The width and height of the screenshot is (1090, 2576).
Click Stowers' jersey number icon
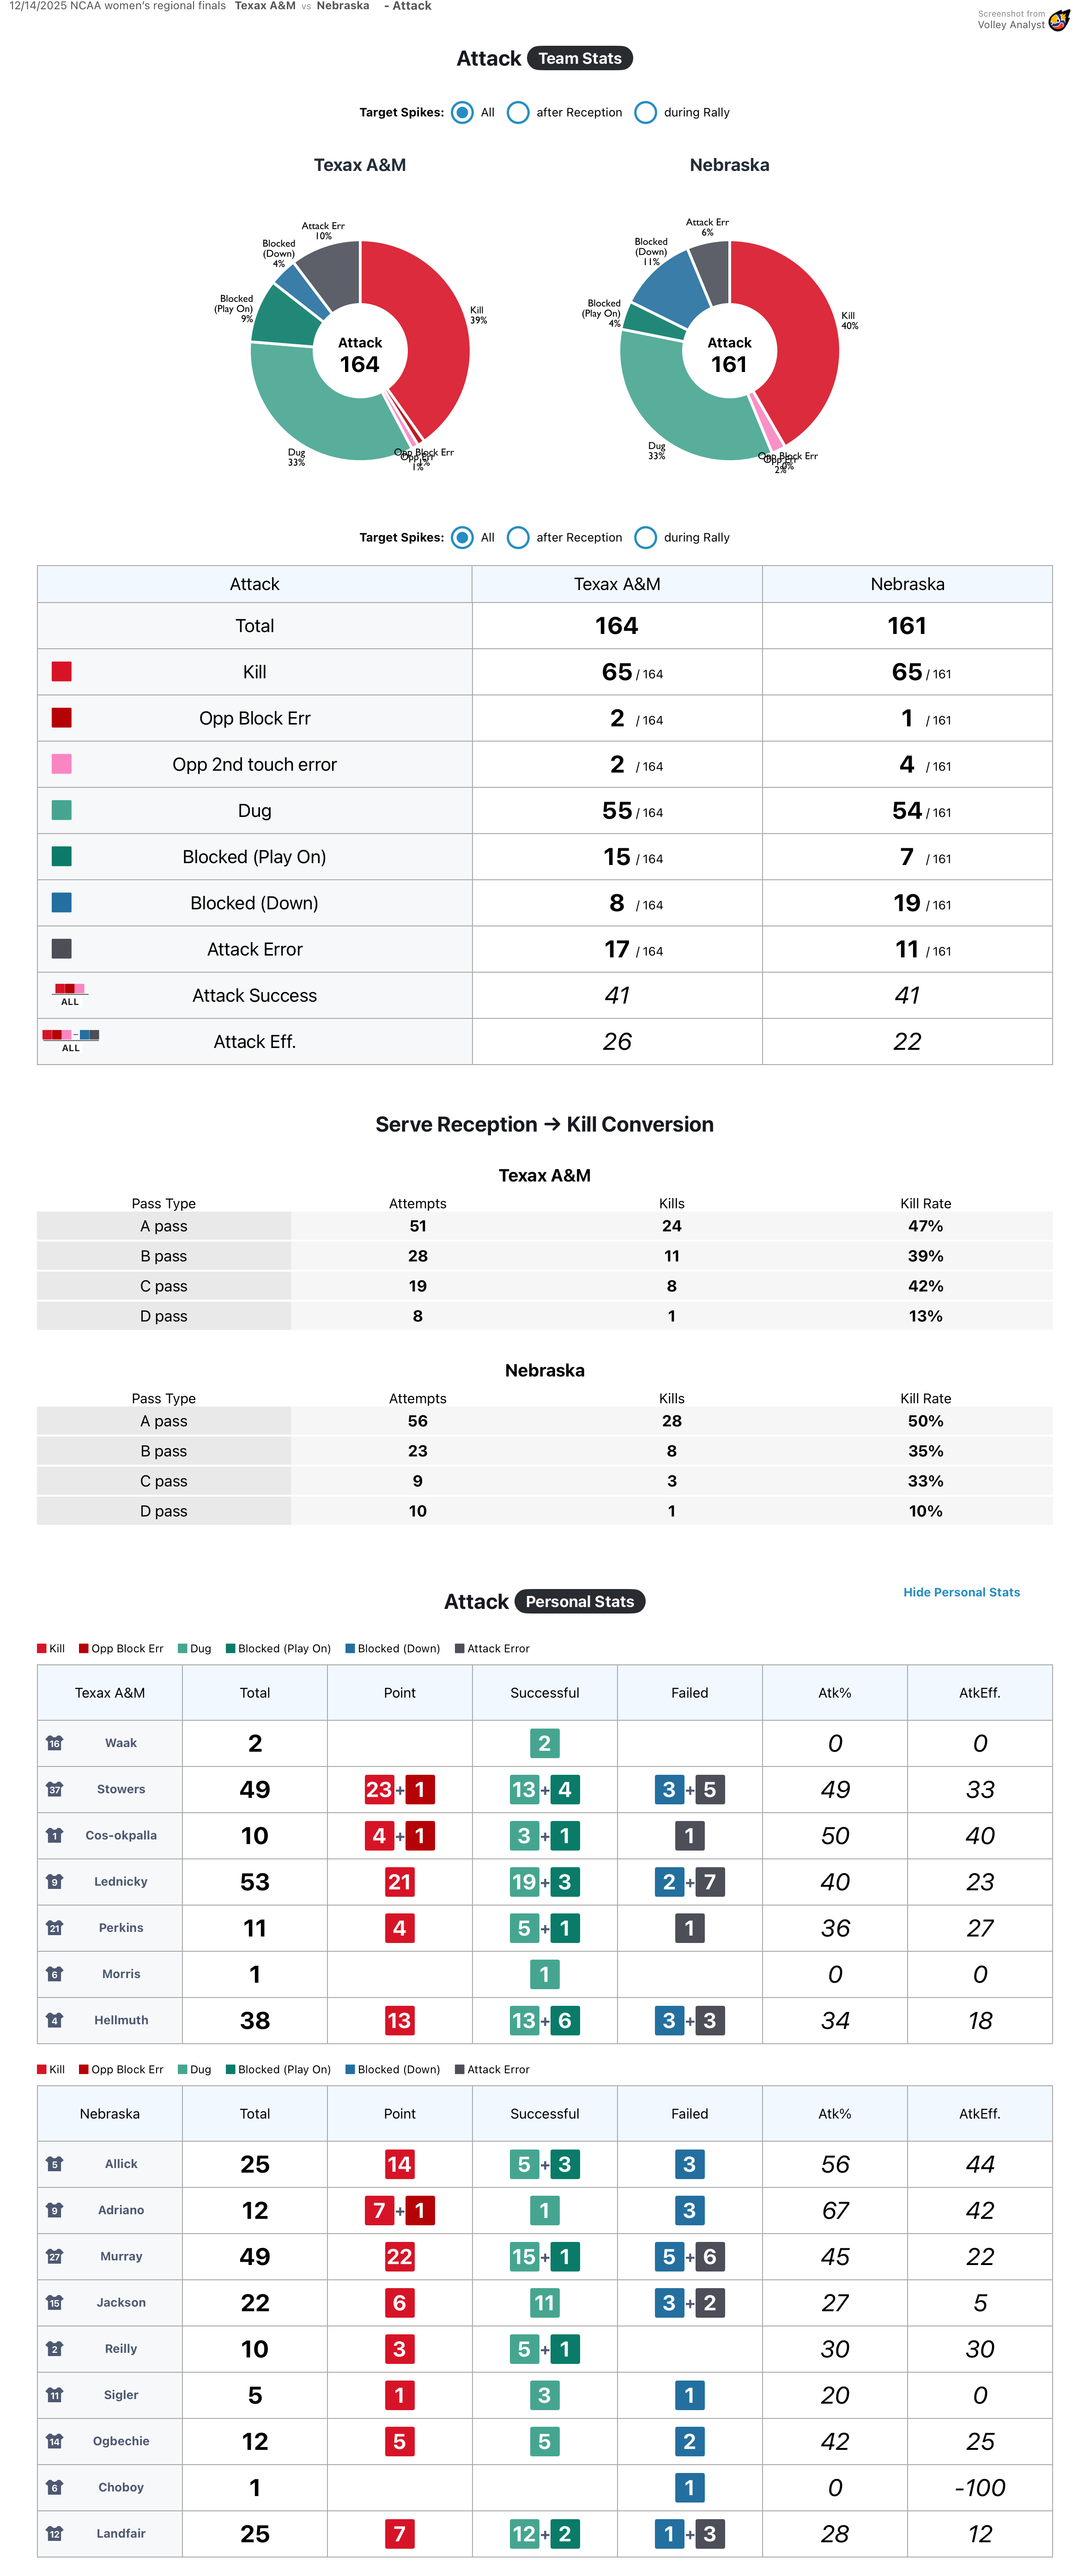(55, 1789)
